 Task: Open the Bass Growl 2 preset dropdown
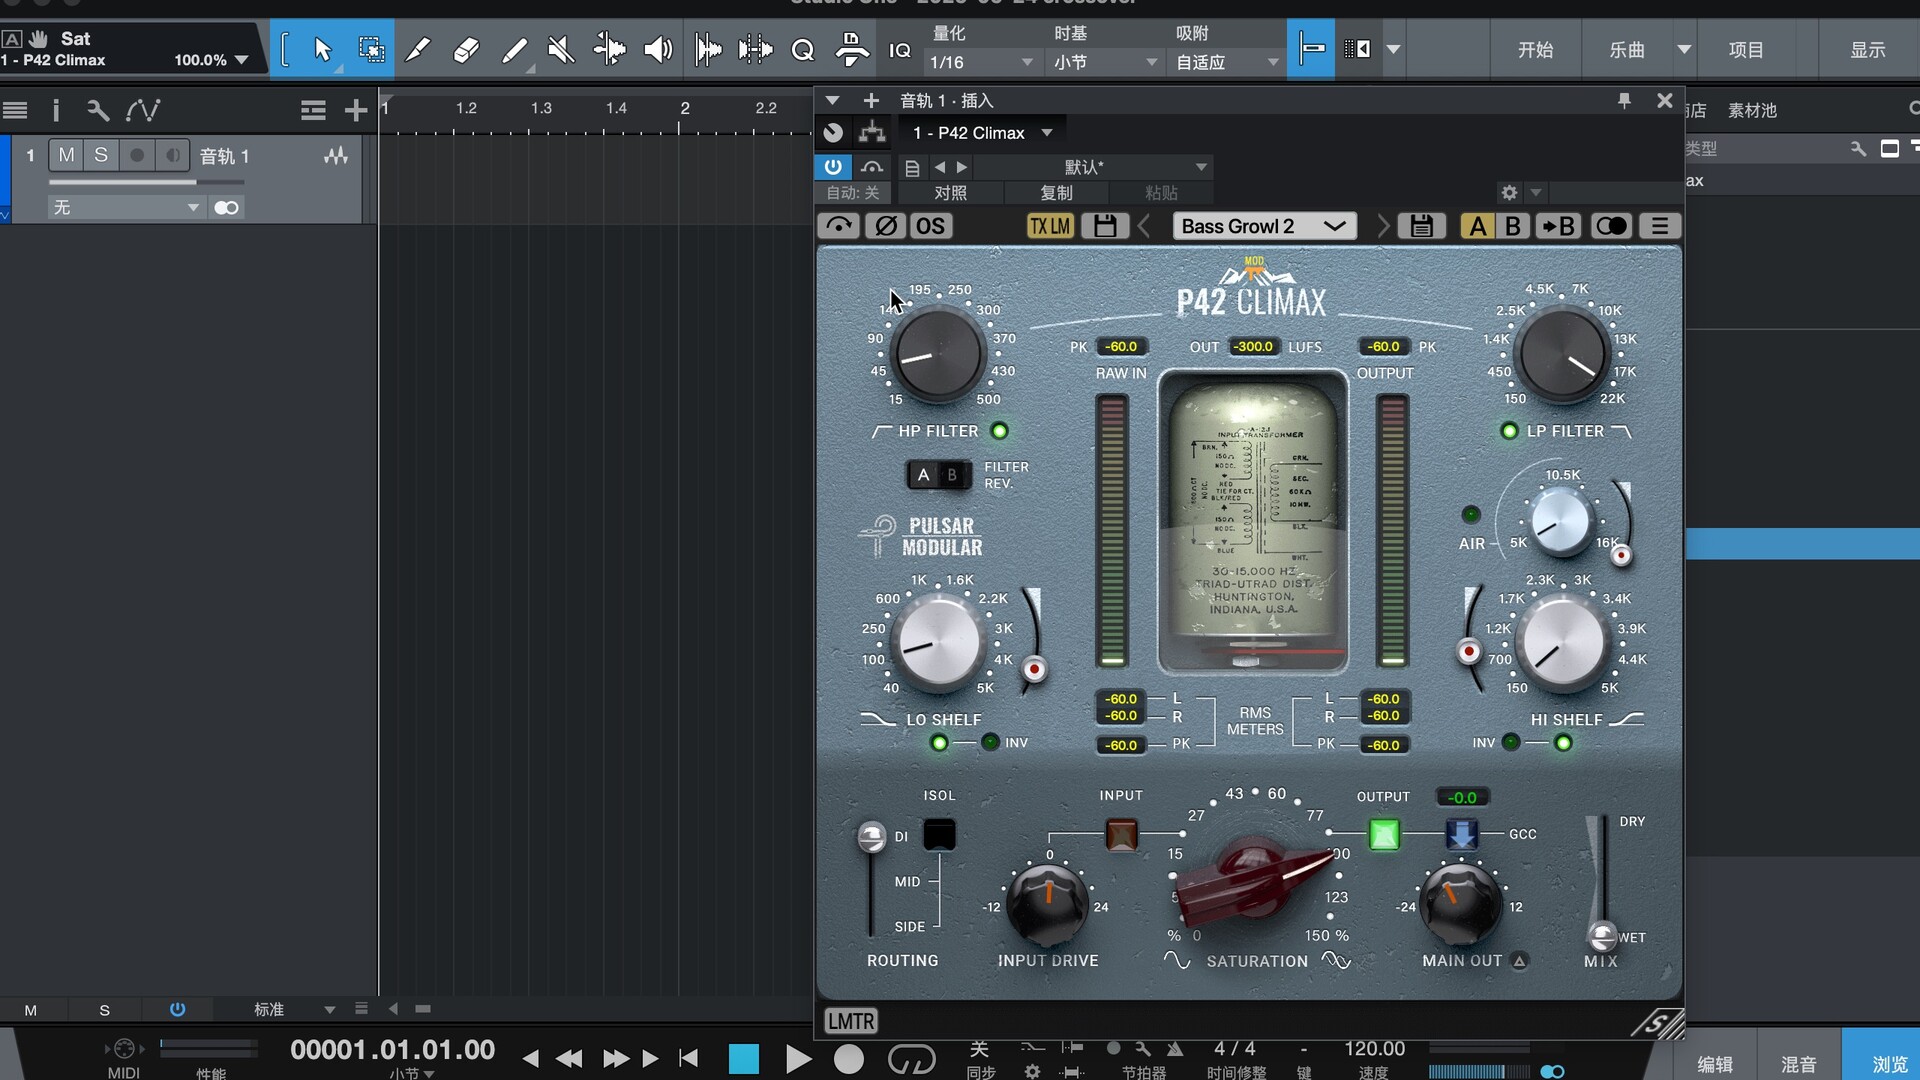(1263, 226)
